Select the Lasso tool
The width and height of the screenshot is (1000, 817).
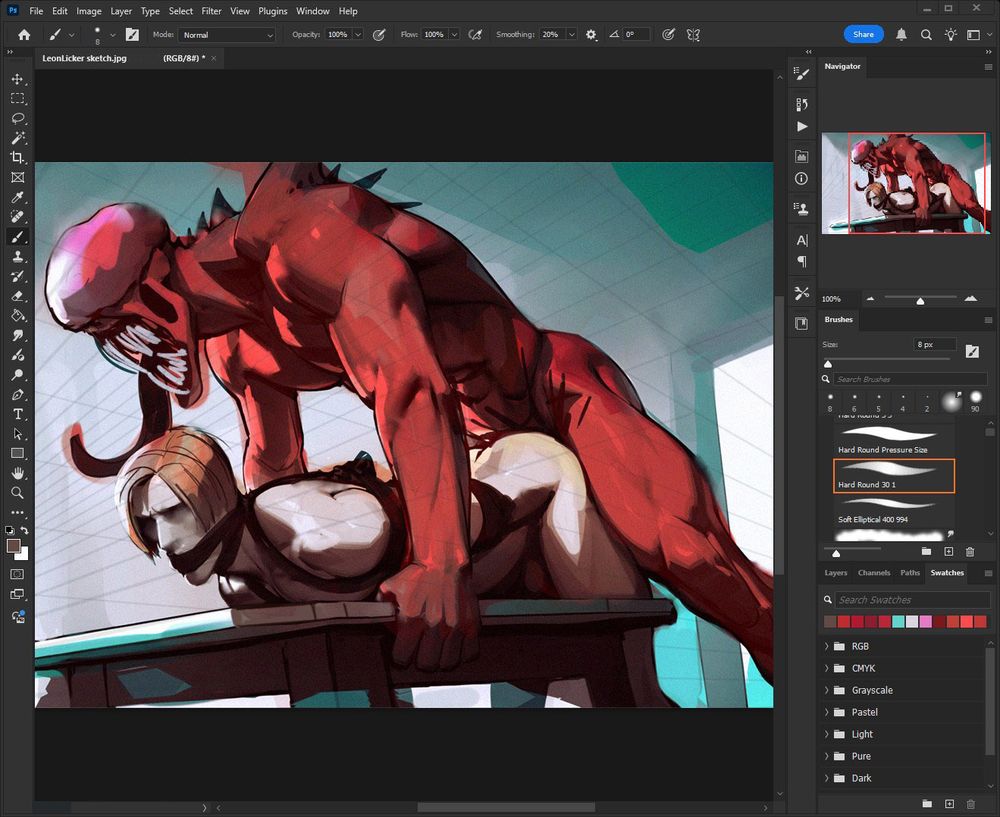tap(17, 119)
